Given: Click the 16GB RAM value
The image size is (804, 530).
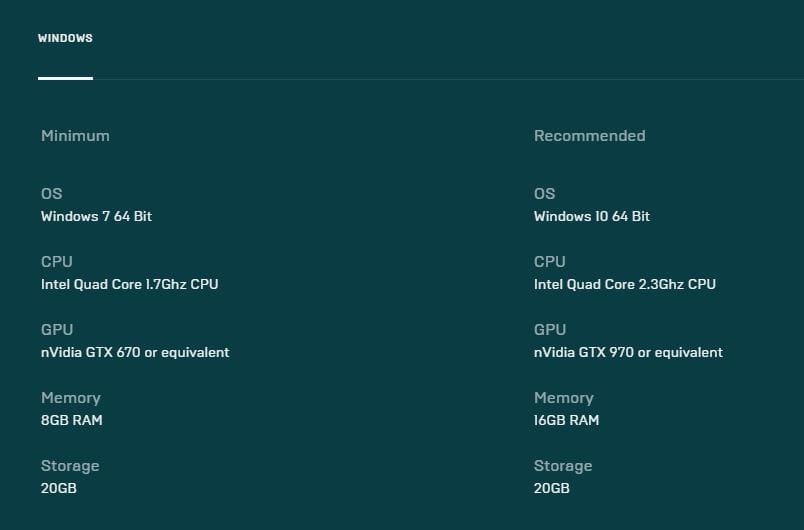Looking at the screenshot, I should click(x=566, y=420).
